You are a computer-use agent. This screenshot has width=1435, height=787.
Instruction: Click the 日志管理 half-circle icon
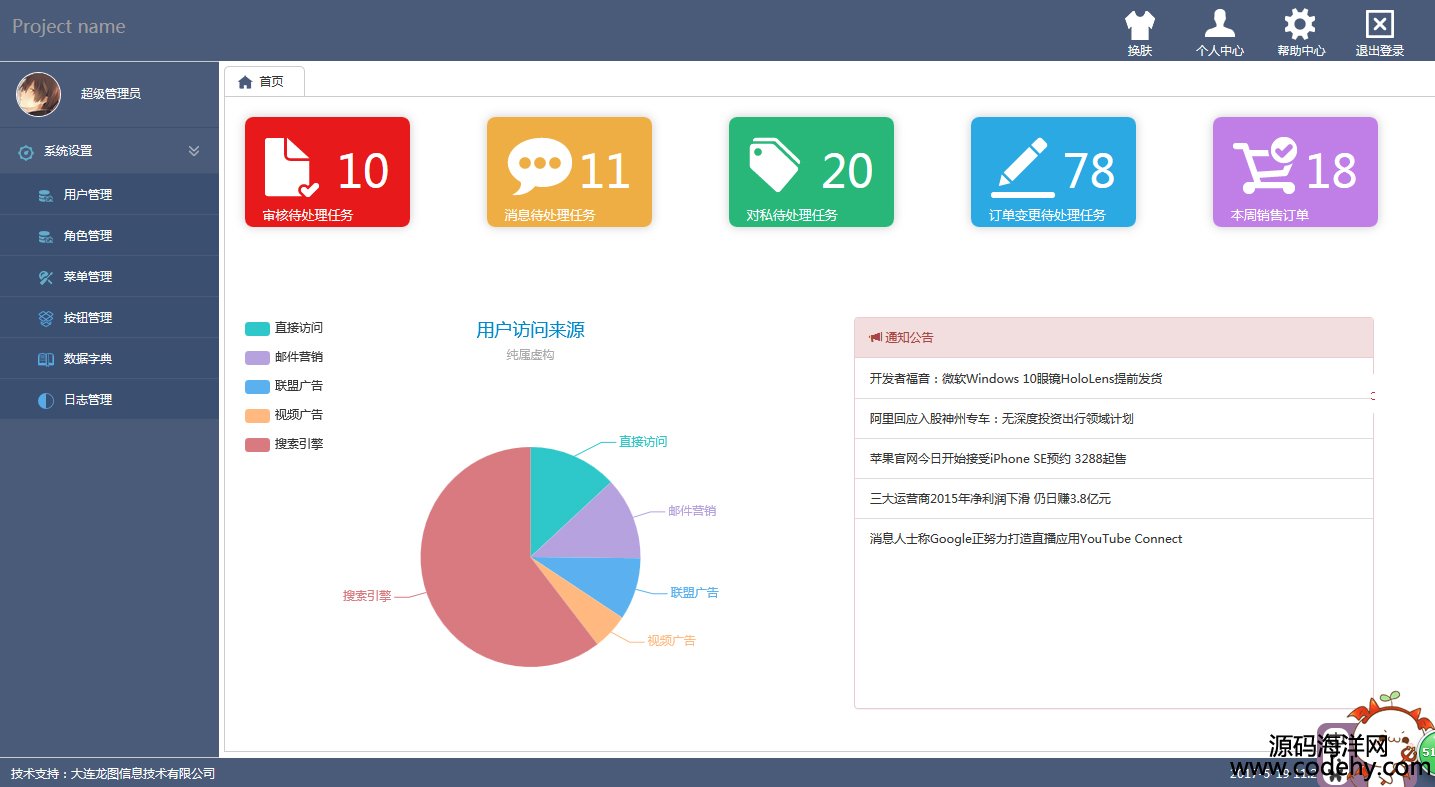pyautogui.click(x=45, y=400)
